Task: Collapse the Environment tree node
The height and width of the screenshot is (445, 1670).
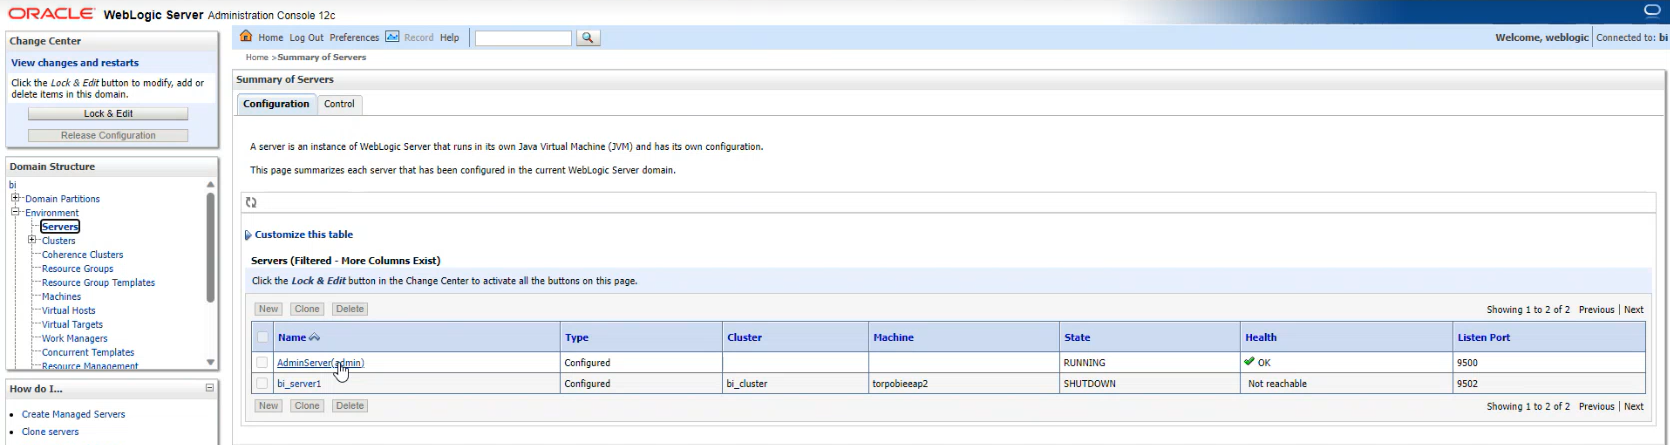Action: click(x=16, y=212)
